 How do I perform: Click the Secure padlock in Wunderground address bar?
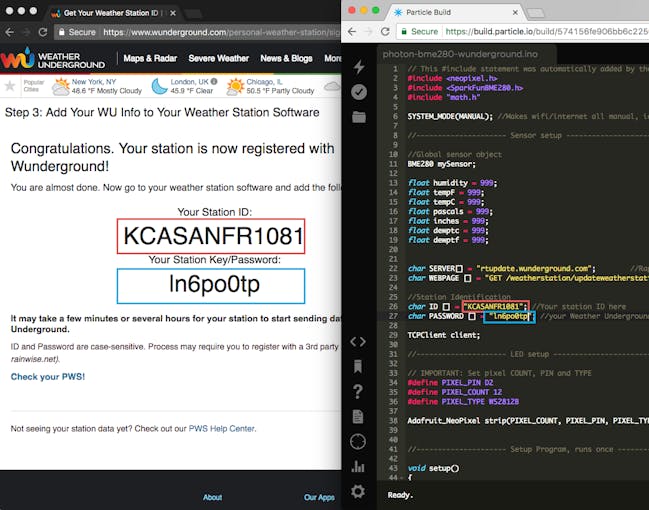point(61,32)
